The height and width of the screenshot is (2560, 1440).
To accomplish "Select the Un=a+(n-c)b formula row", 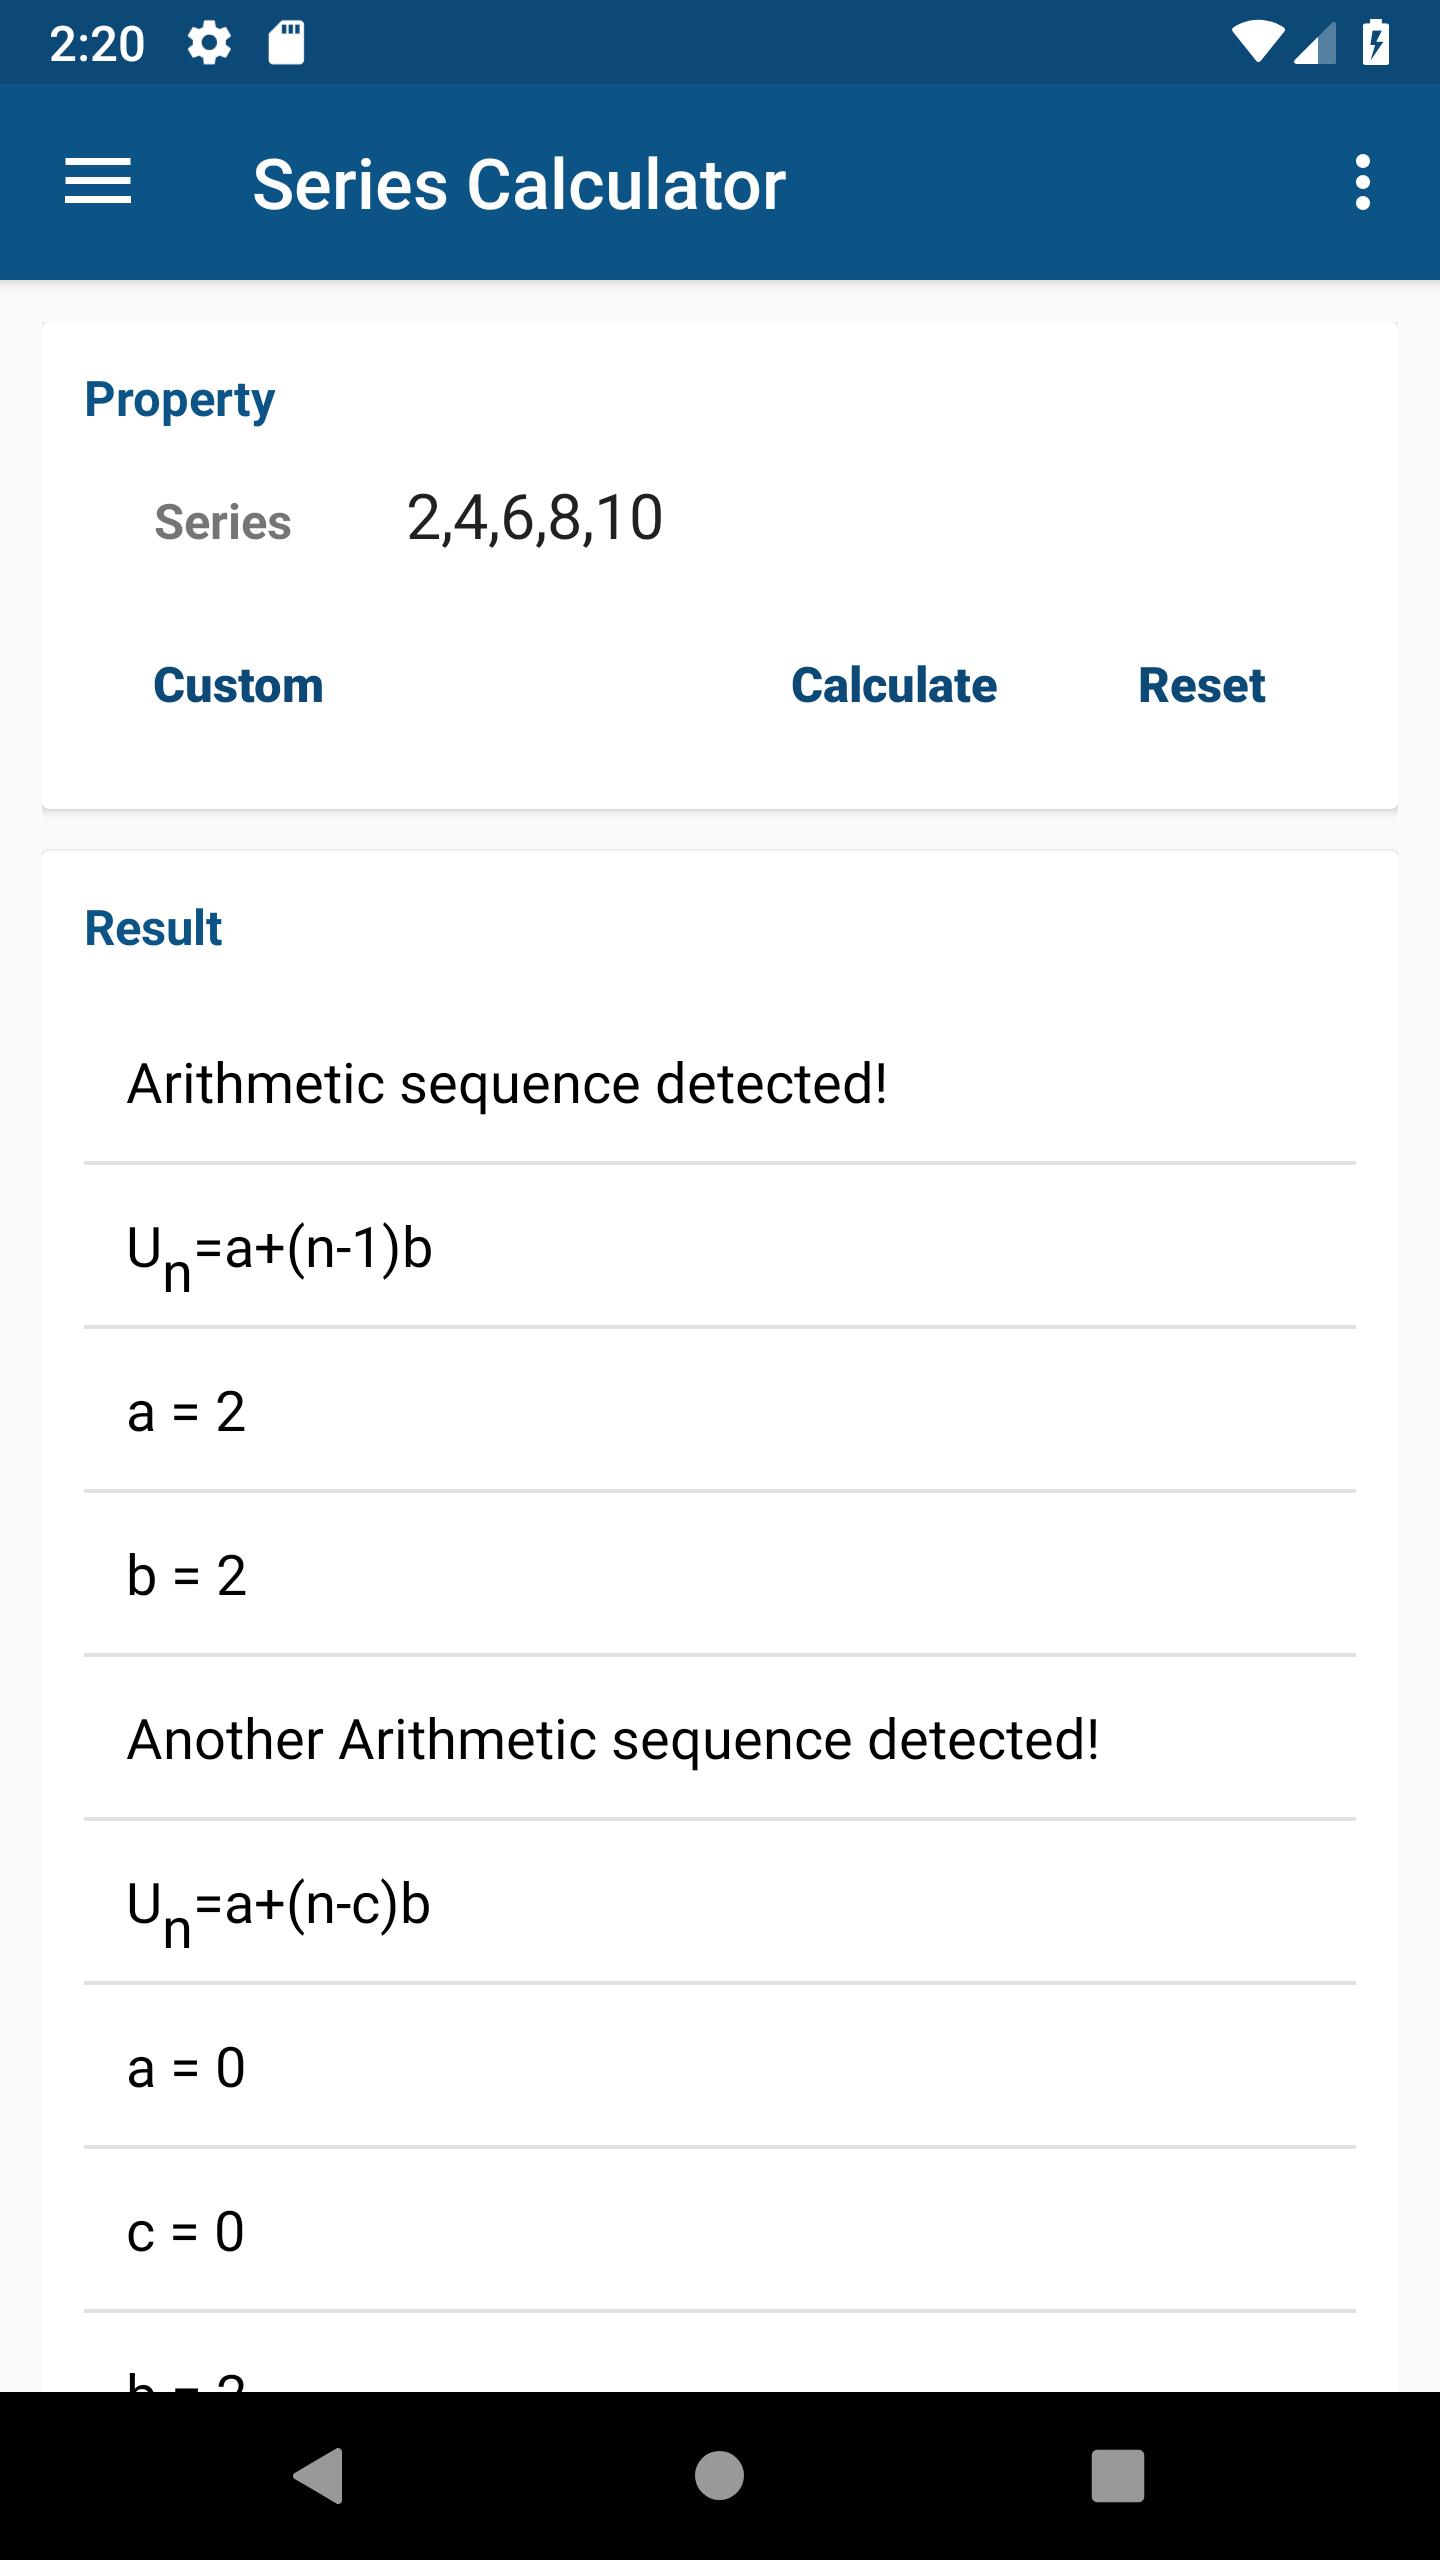I will tap(720, 1903).
